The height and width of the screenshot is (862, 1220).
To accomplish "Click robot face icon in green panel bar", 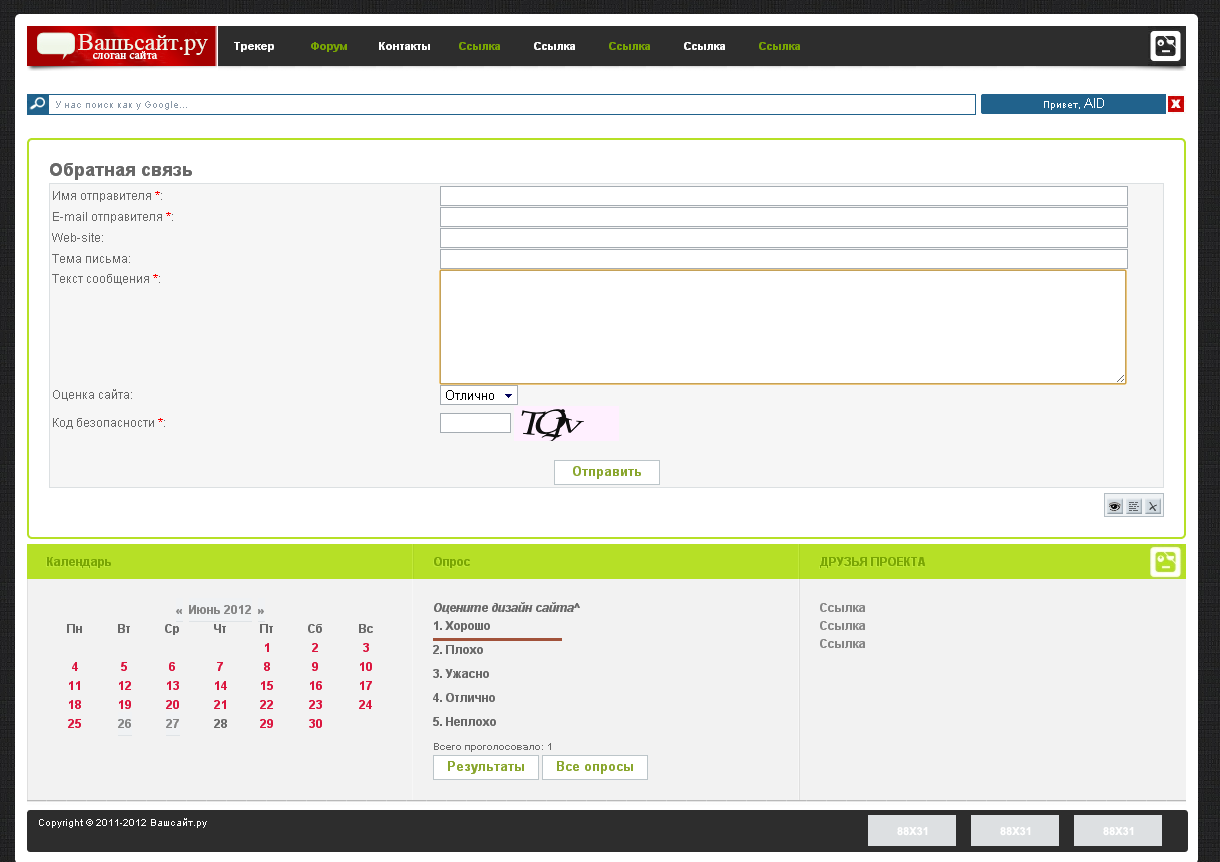I will 1165,562.
